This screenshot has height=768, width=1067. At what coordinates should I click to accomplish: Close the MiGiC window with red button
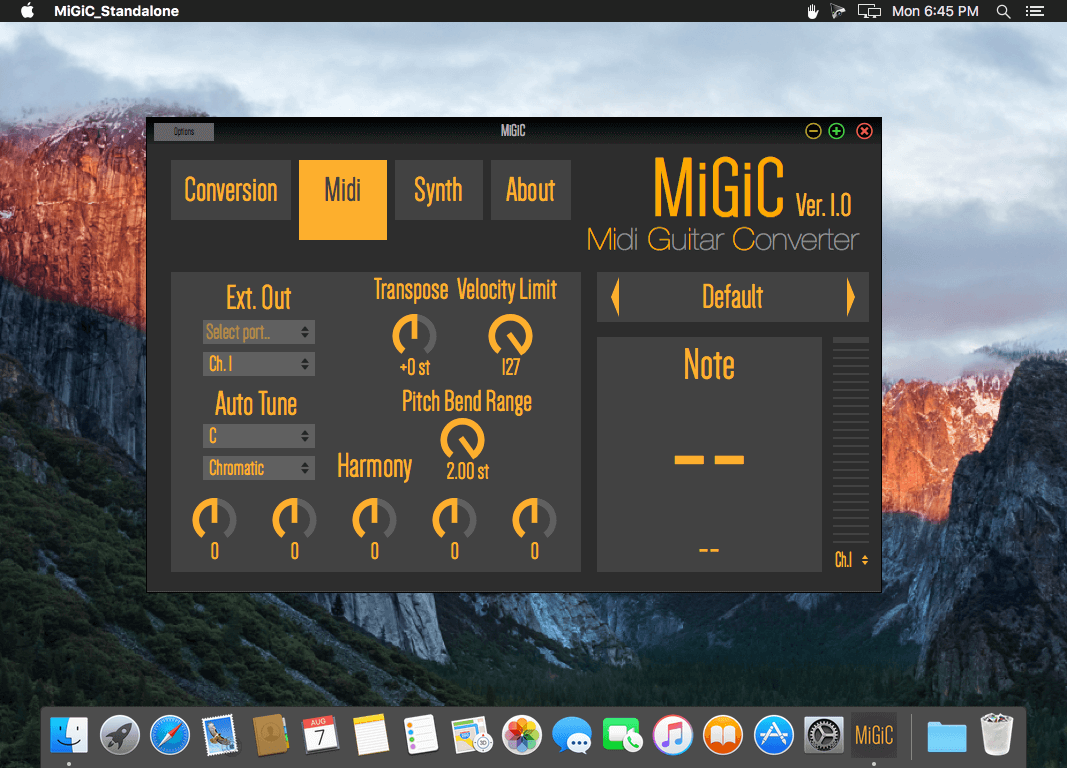(x=864, y=131)
